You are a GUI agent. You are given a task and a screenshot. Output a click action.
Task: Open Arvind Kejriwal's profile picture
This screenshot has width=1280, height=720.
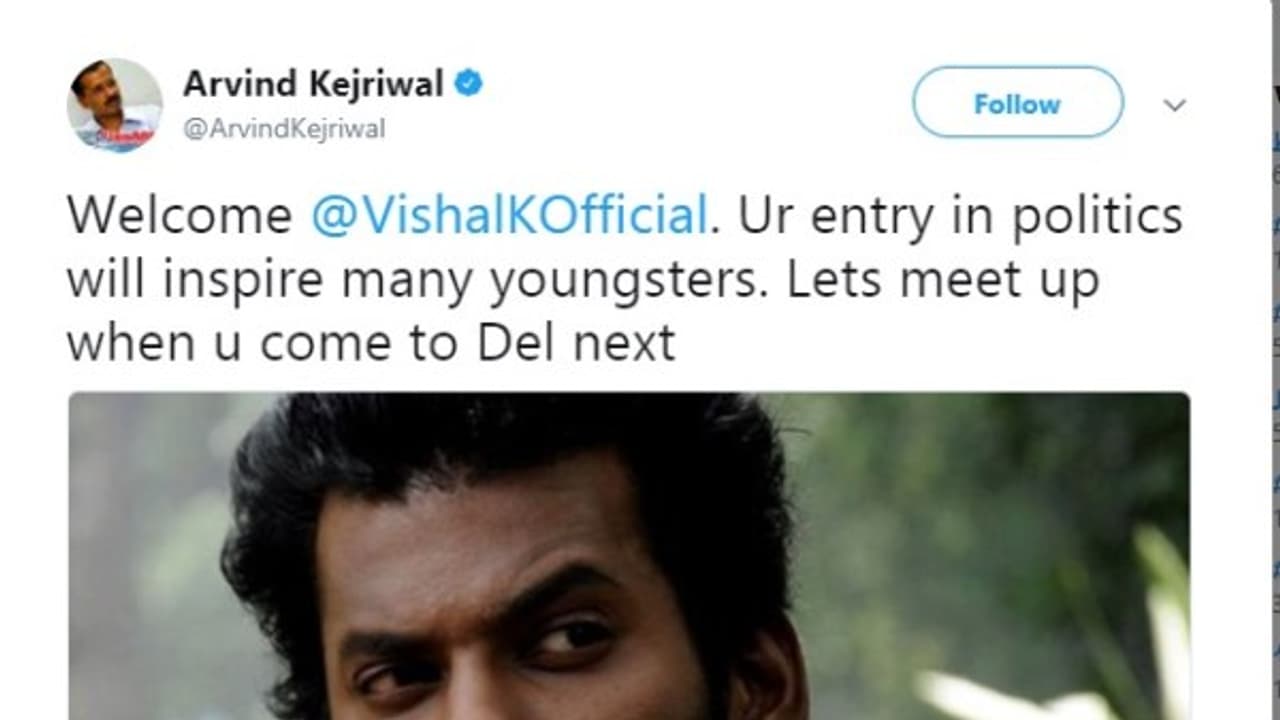pyautogui.click(x=114, y=105)
